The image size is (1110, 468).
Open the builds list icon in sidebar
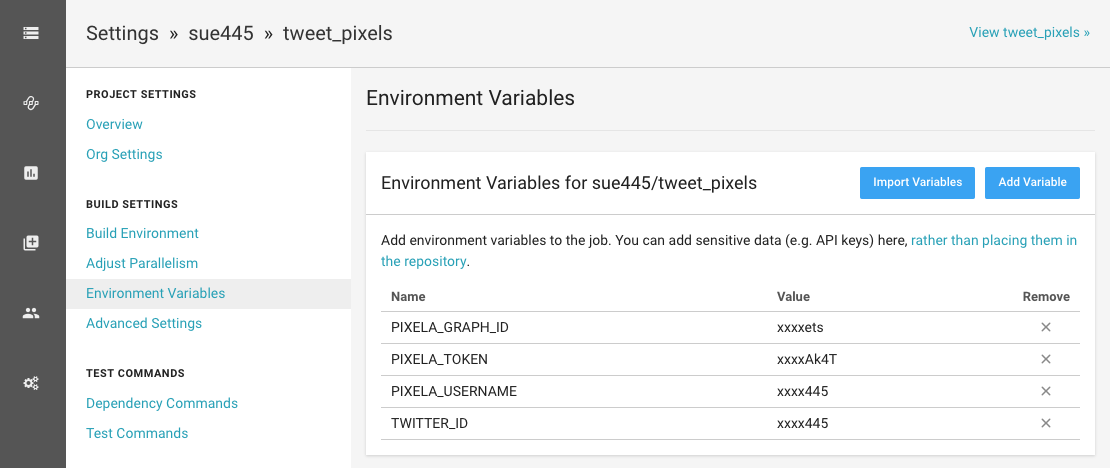coord(31,33)
